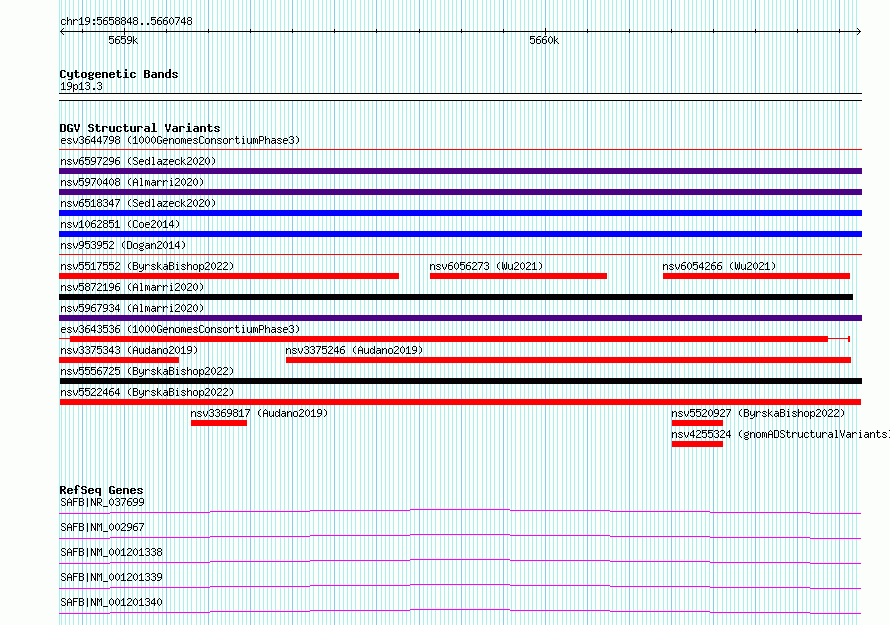This screenshot has width=890, height=625.
Task: Click the right scroll arrow on ruler
Action: [858, 32]
